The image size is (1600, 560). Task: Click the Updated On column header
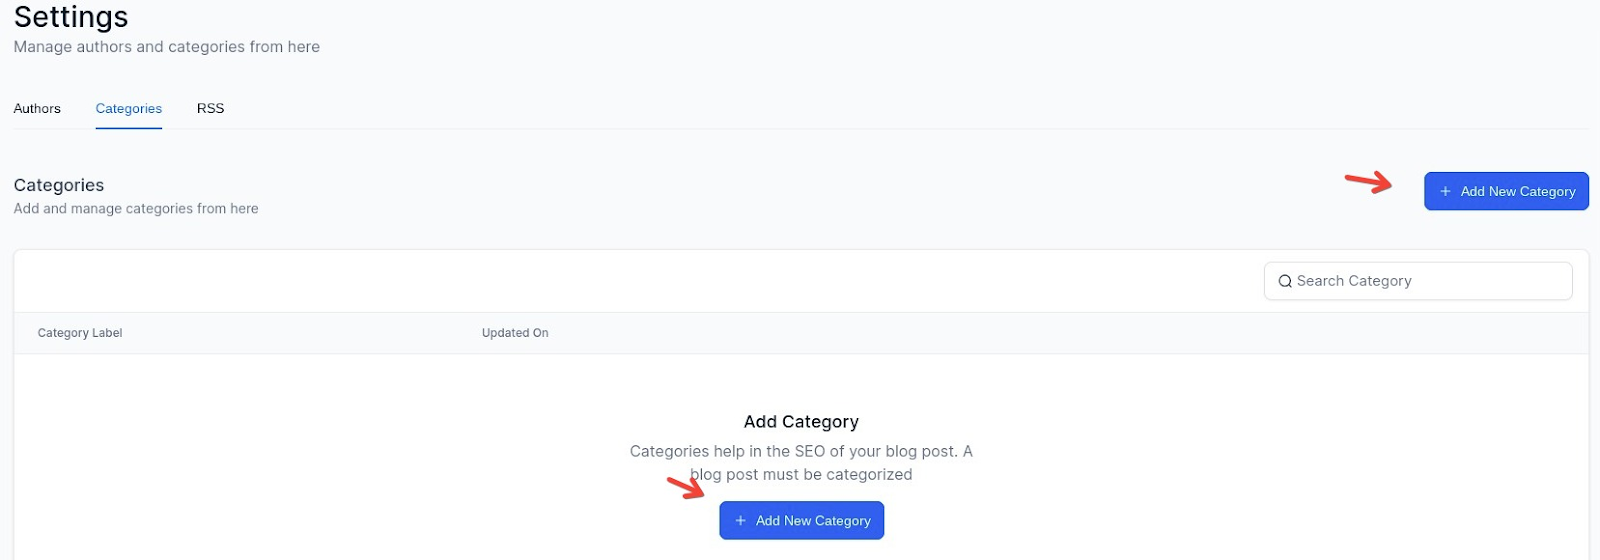point(515,333)
